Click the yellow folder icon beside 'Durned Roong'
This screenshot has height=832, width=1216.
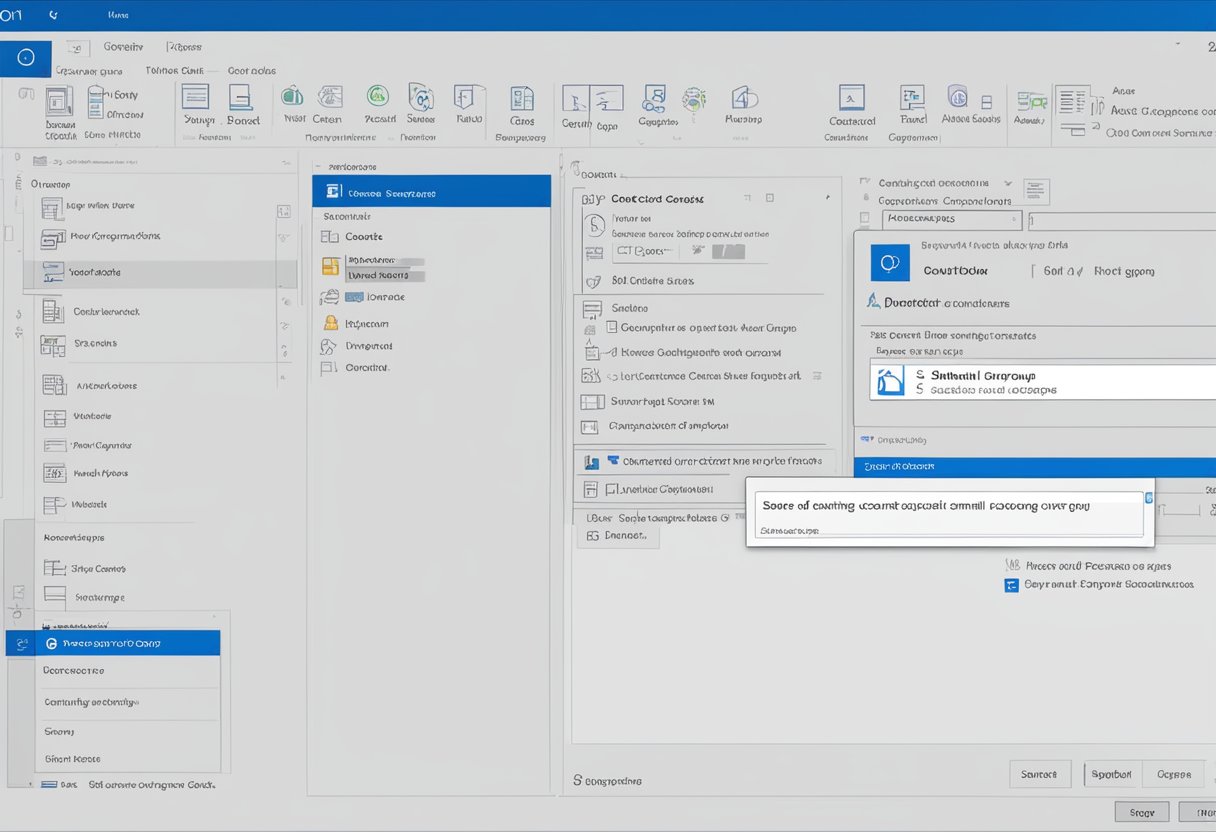(331, 268)
